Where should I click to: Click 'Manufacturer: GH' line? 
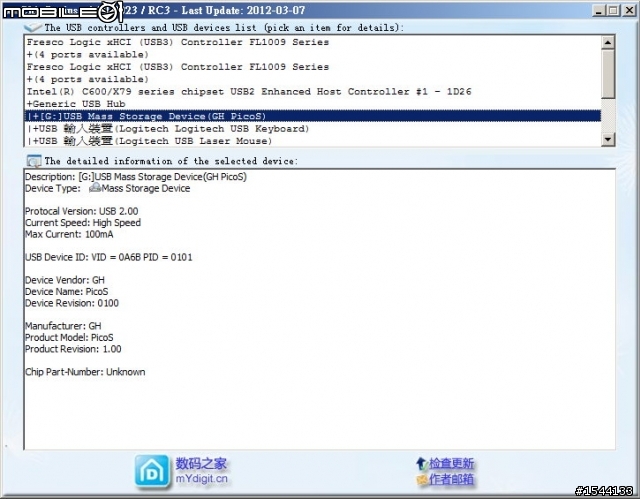click(63, 326)
